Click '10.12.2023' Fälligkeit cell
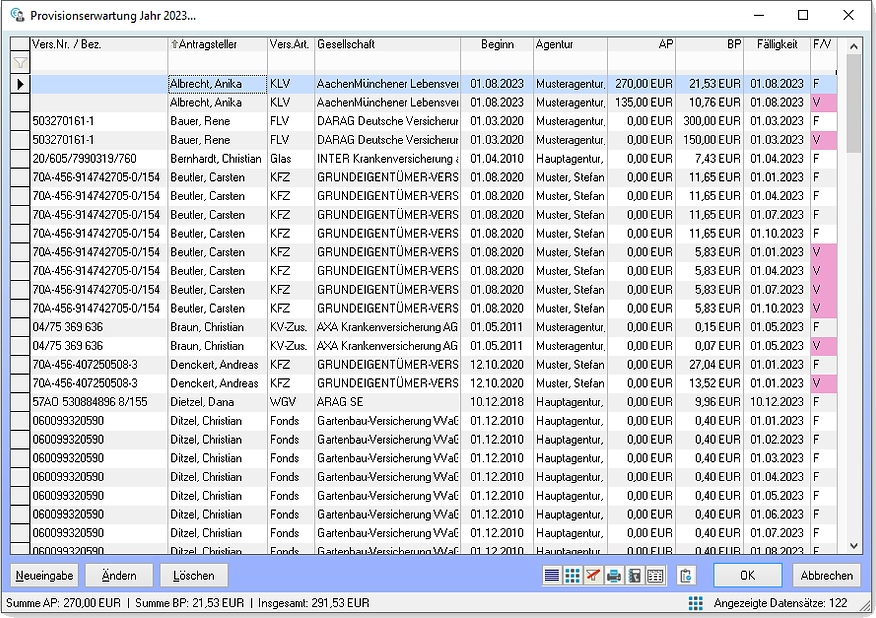The width and height of the screenshot is (876, 618). 777,402
